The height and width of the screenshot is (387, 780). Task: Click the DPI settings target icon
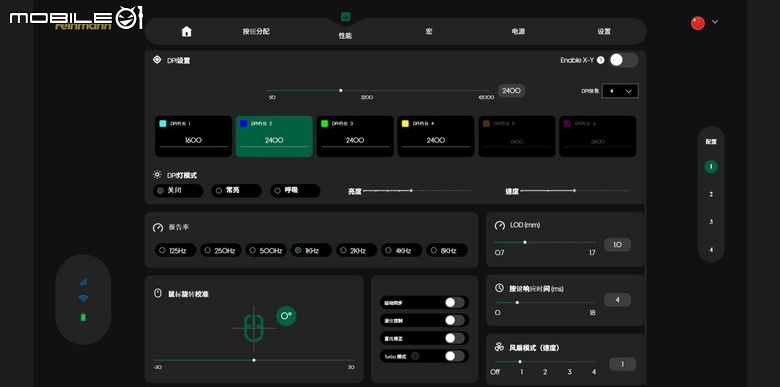point(157,60)
